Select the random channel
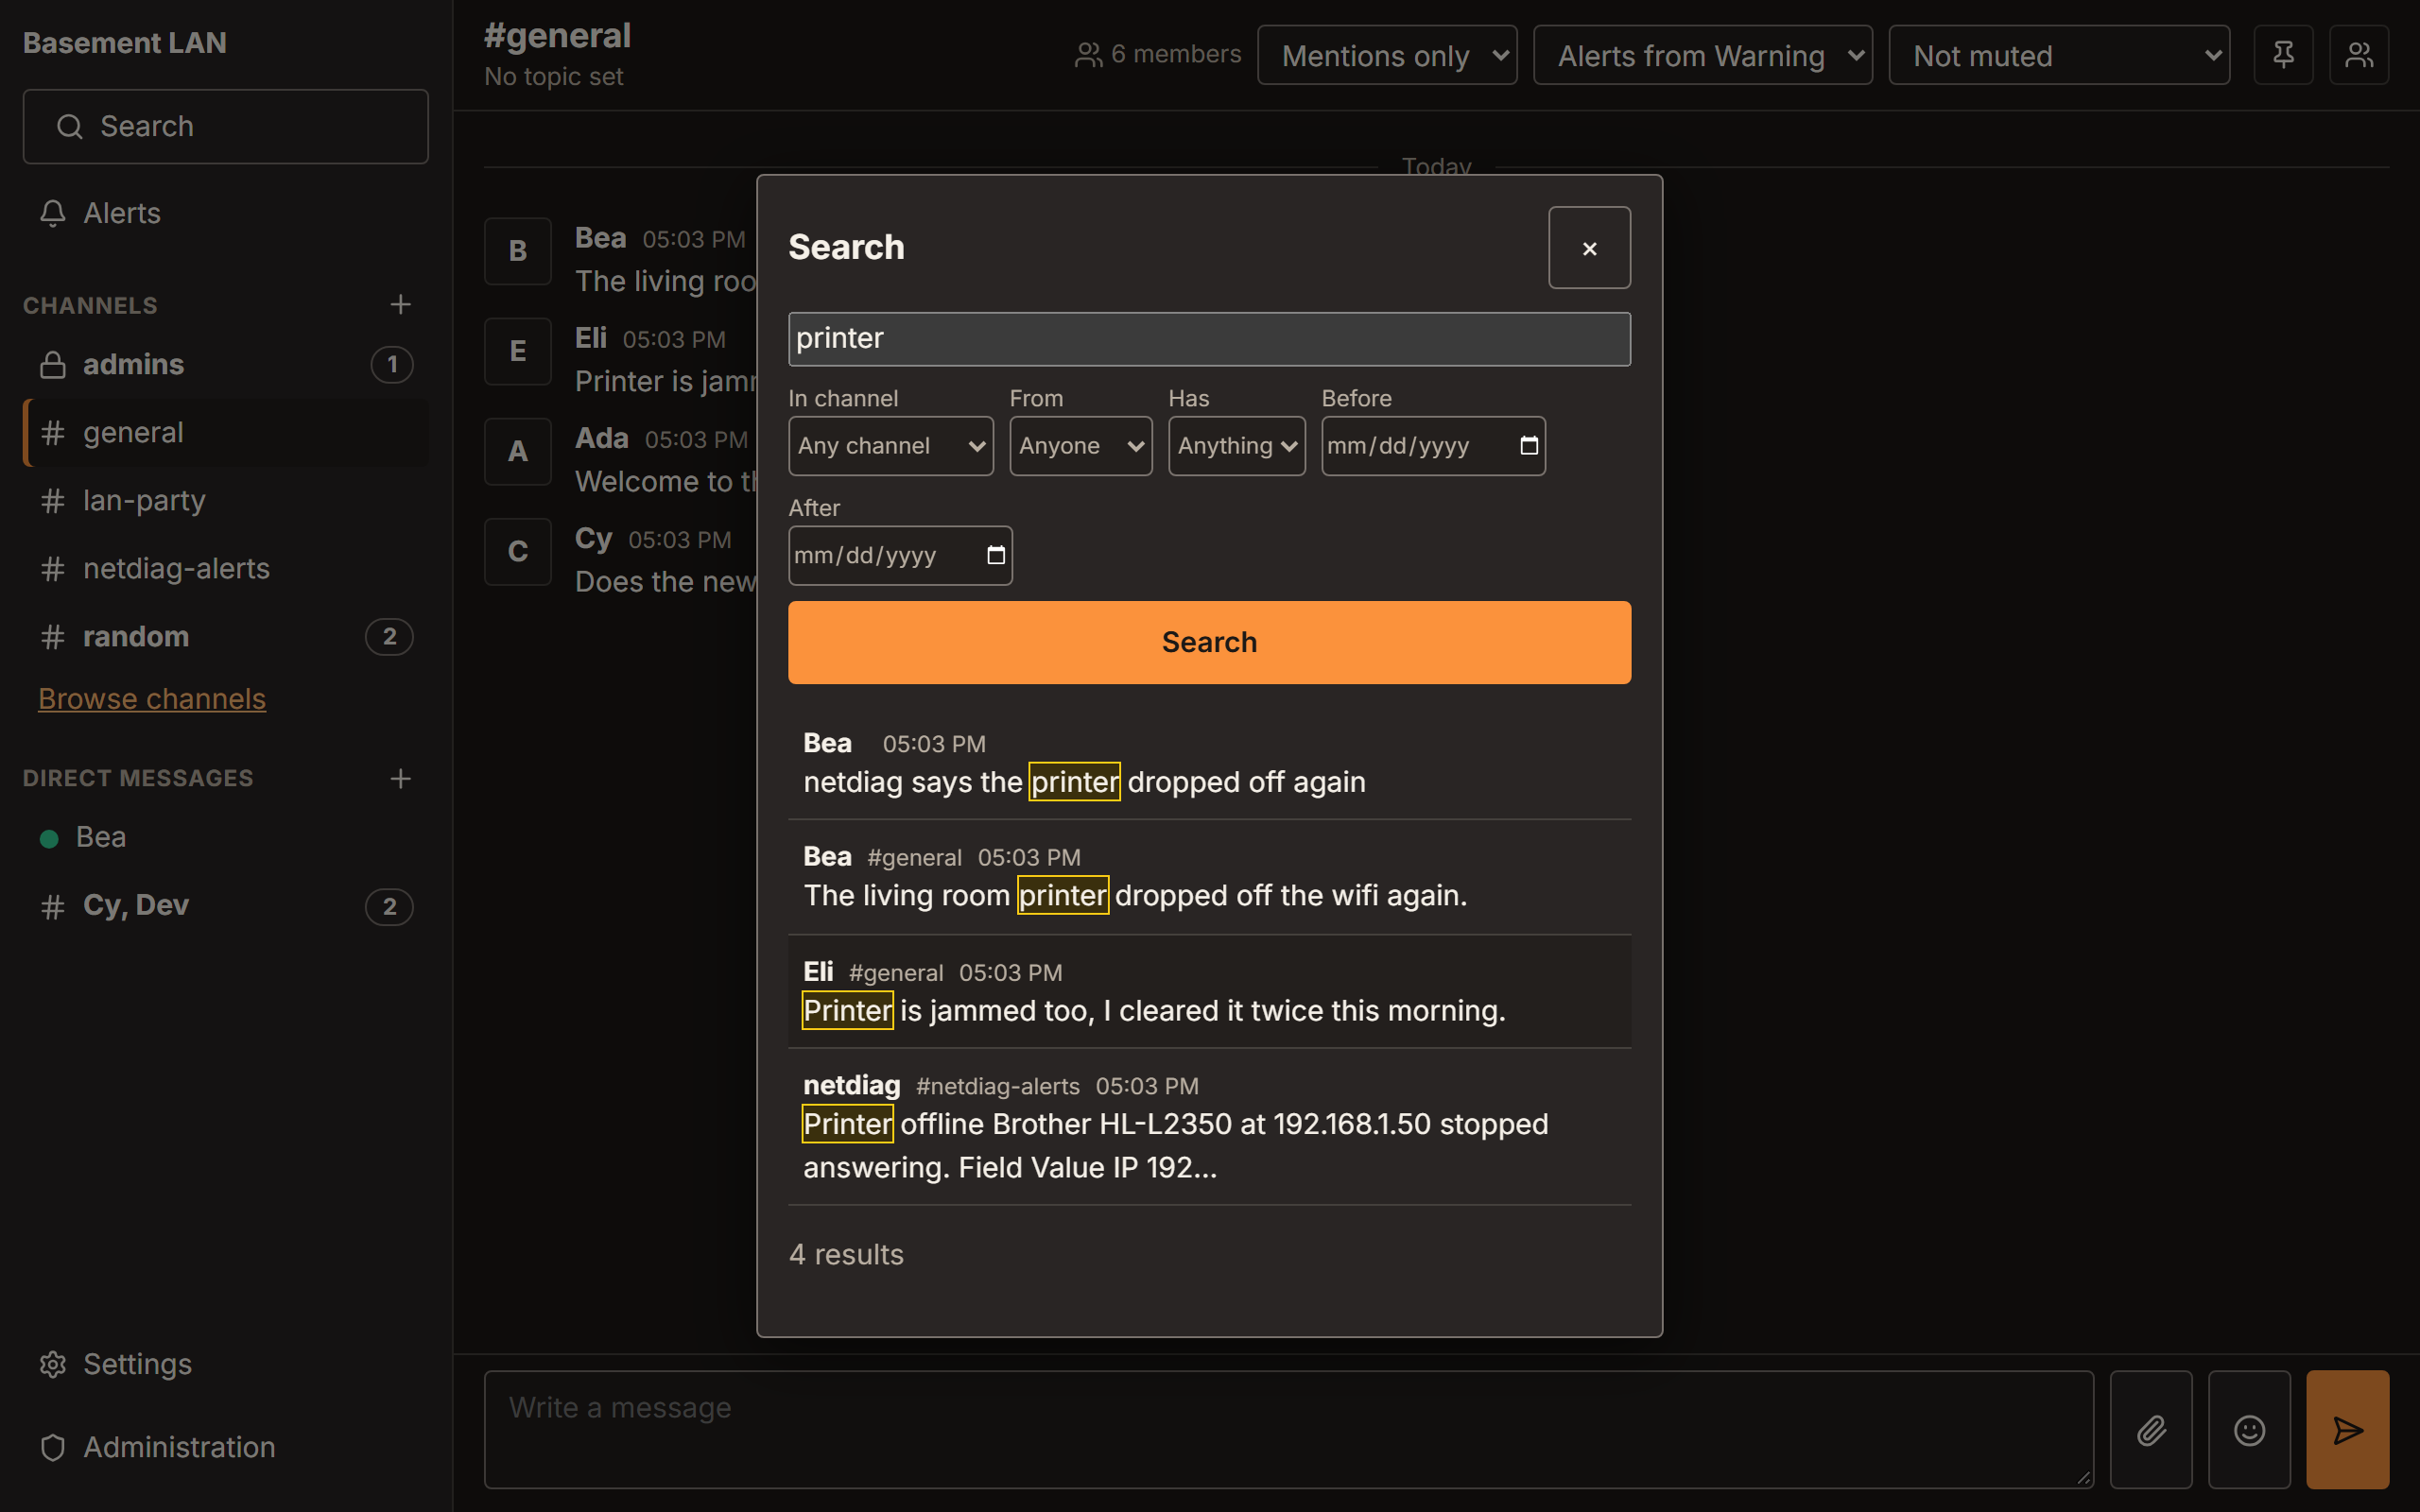The image size is (2420, 1512). point(226,636)
